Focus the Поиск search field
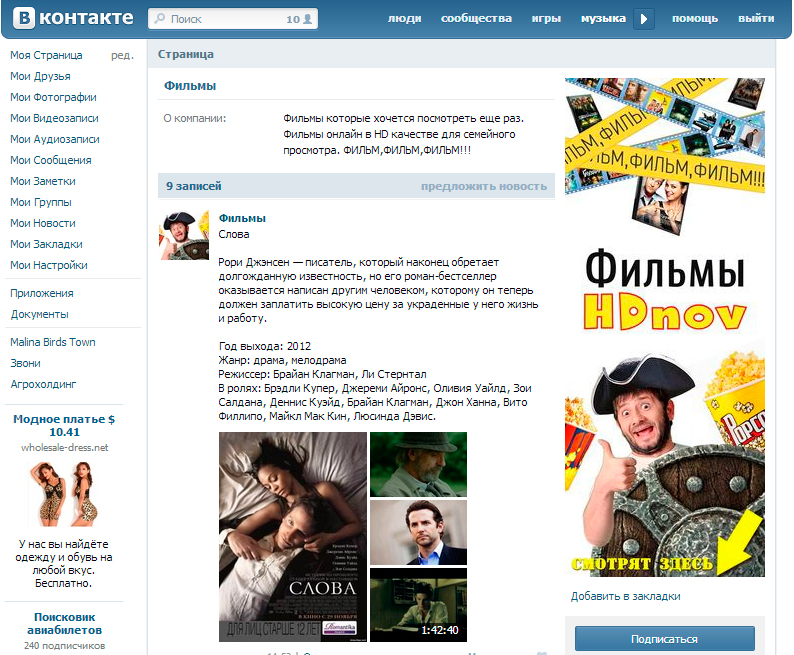The image size is (794, 655). (x=233, y=19)
